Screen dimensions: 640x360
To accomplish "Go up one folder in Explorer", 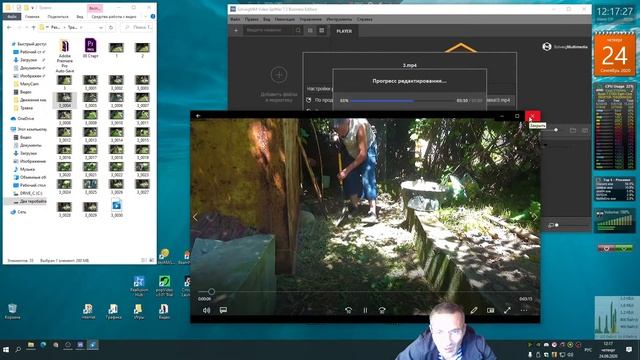I will (34, 27).
